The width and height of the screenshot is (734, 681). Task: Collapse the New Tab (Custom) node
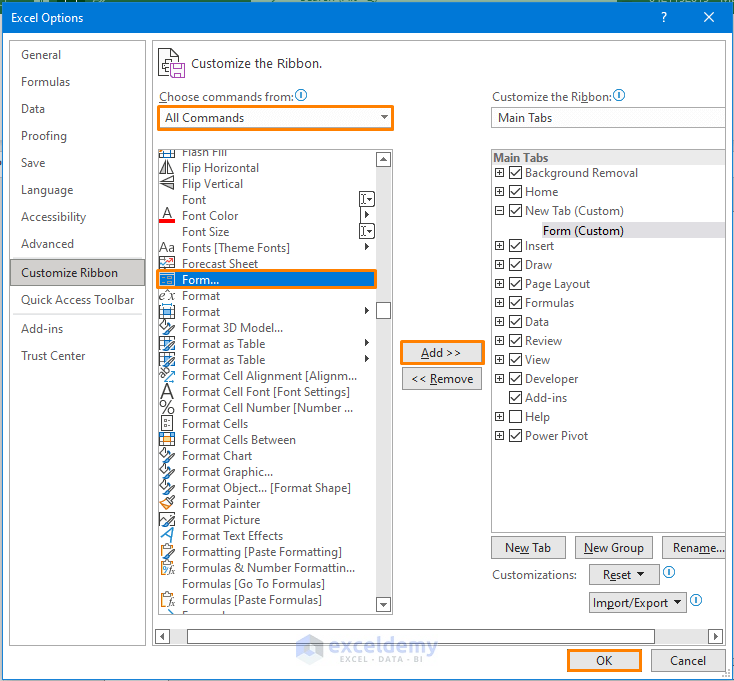(x=499, y=211)
